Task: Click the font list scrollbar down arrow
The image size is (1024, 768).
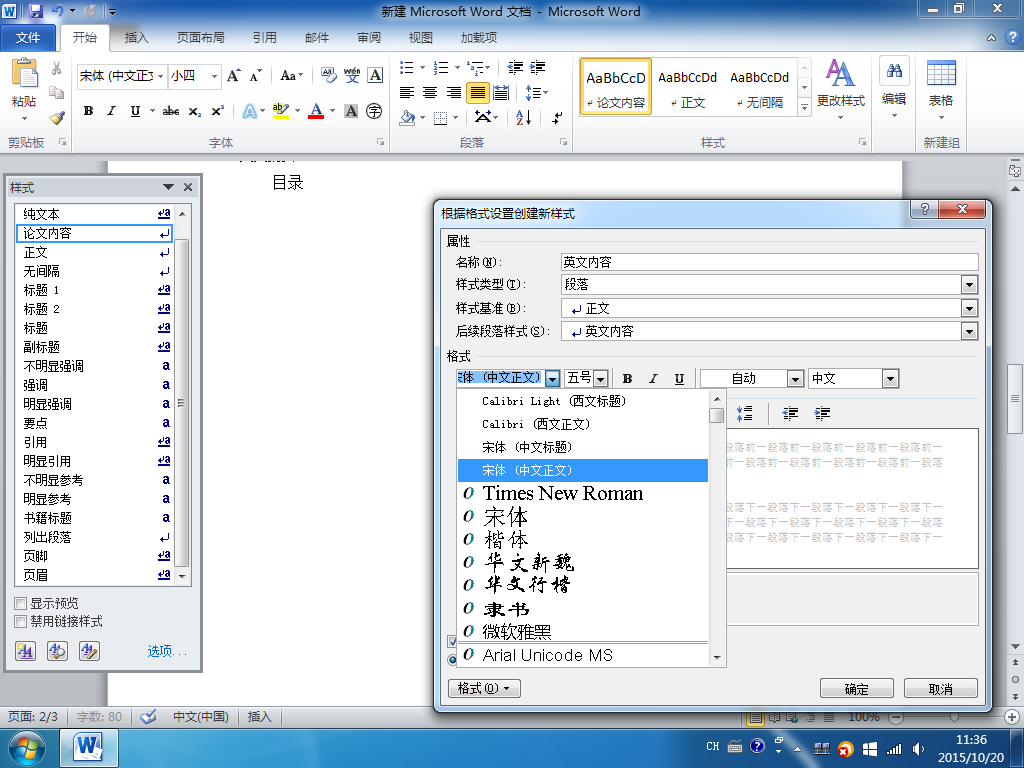Action: point(716,658)
